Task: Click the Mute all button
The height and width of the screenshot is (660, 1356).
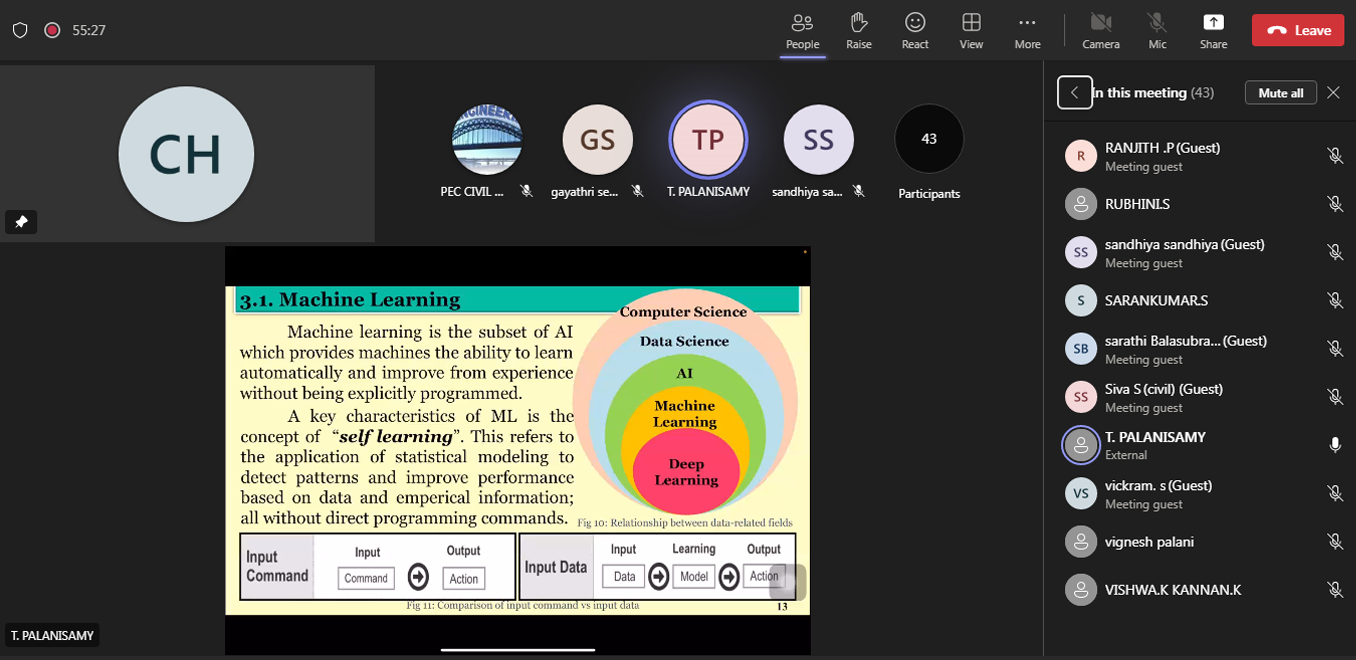Action: coord(1280,93)
